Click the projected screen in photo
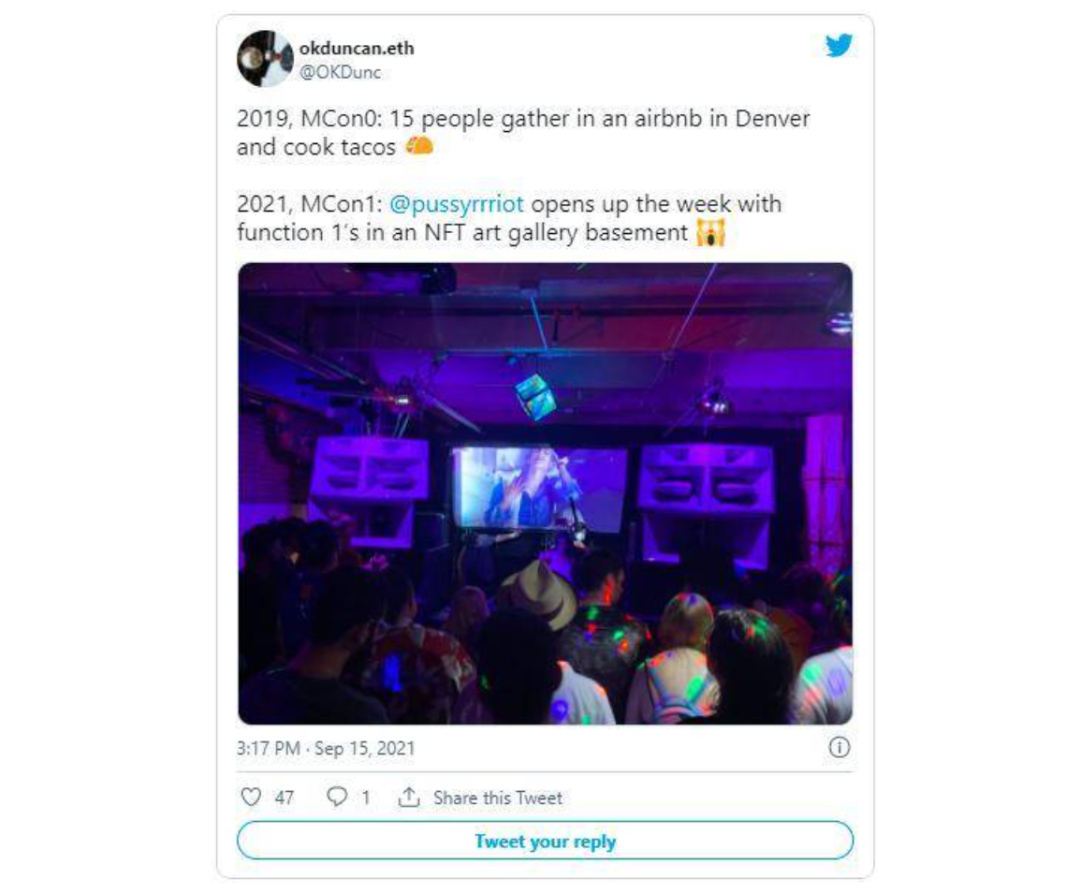 [x=539, y=487]
